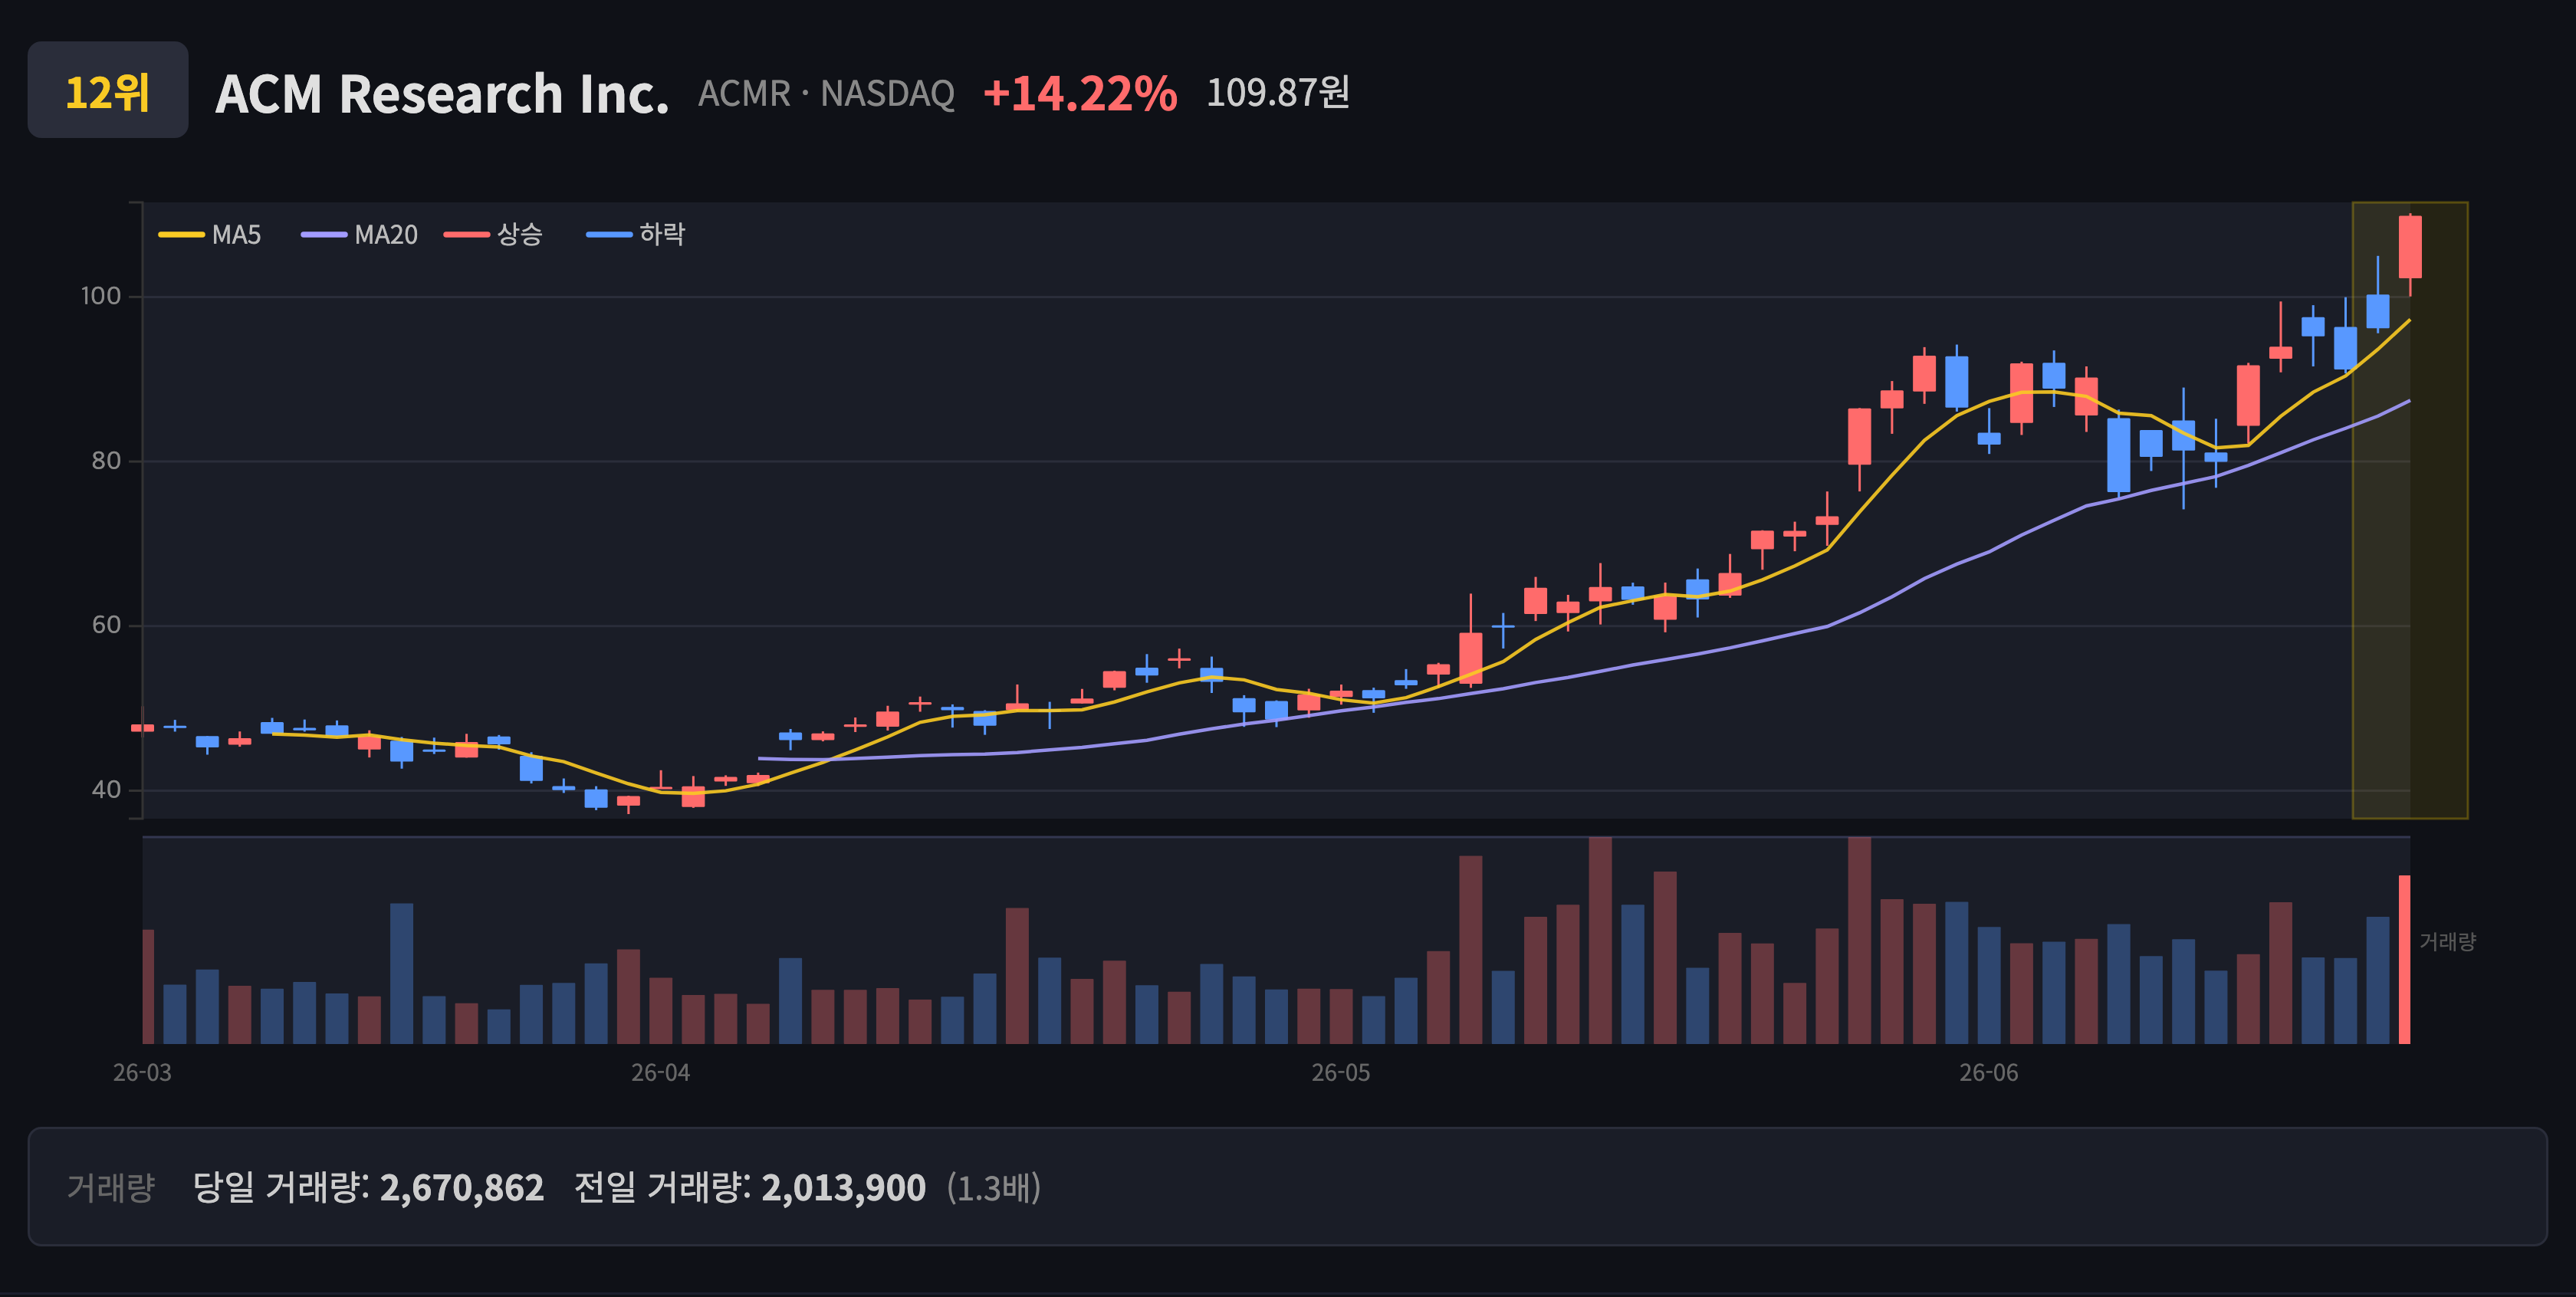
Task: Click the 26-06 date axis label
Action: click(x=1988, y=1073)
